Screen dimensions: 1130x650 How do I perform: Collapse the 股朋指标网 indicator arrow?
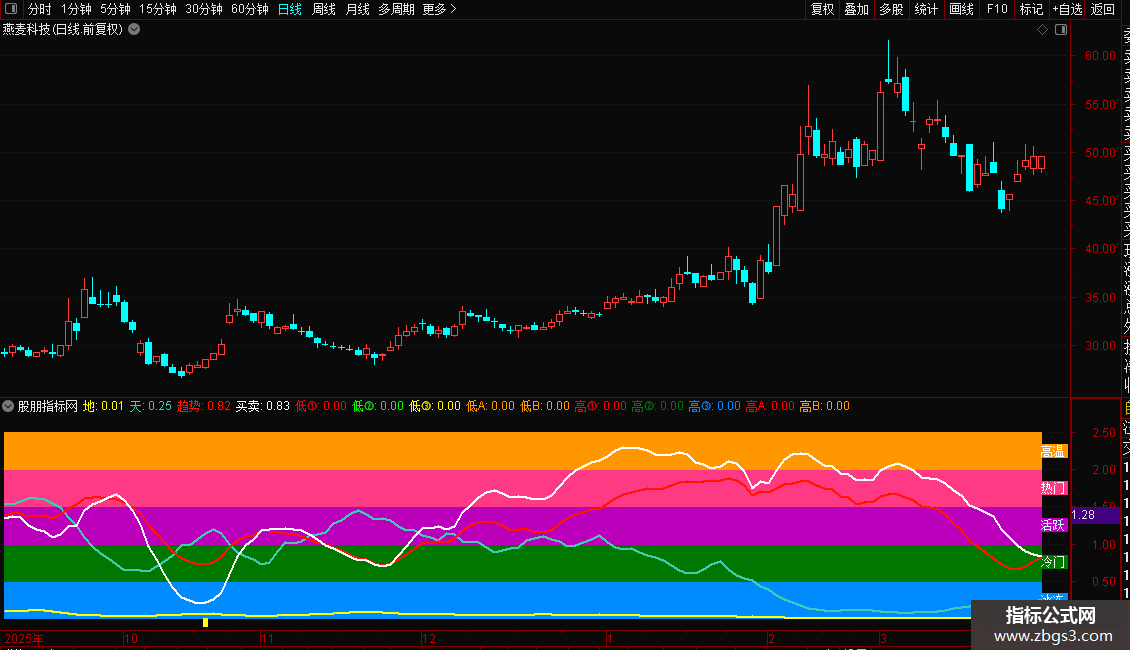[8, 406]
